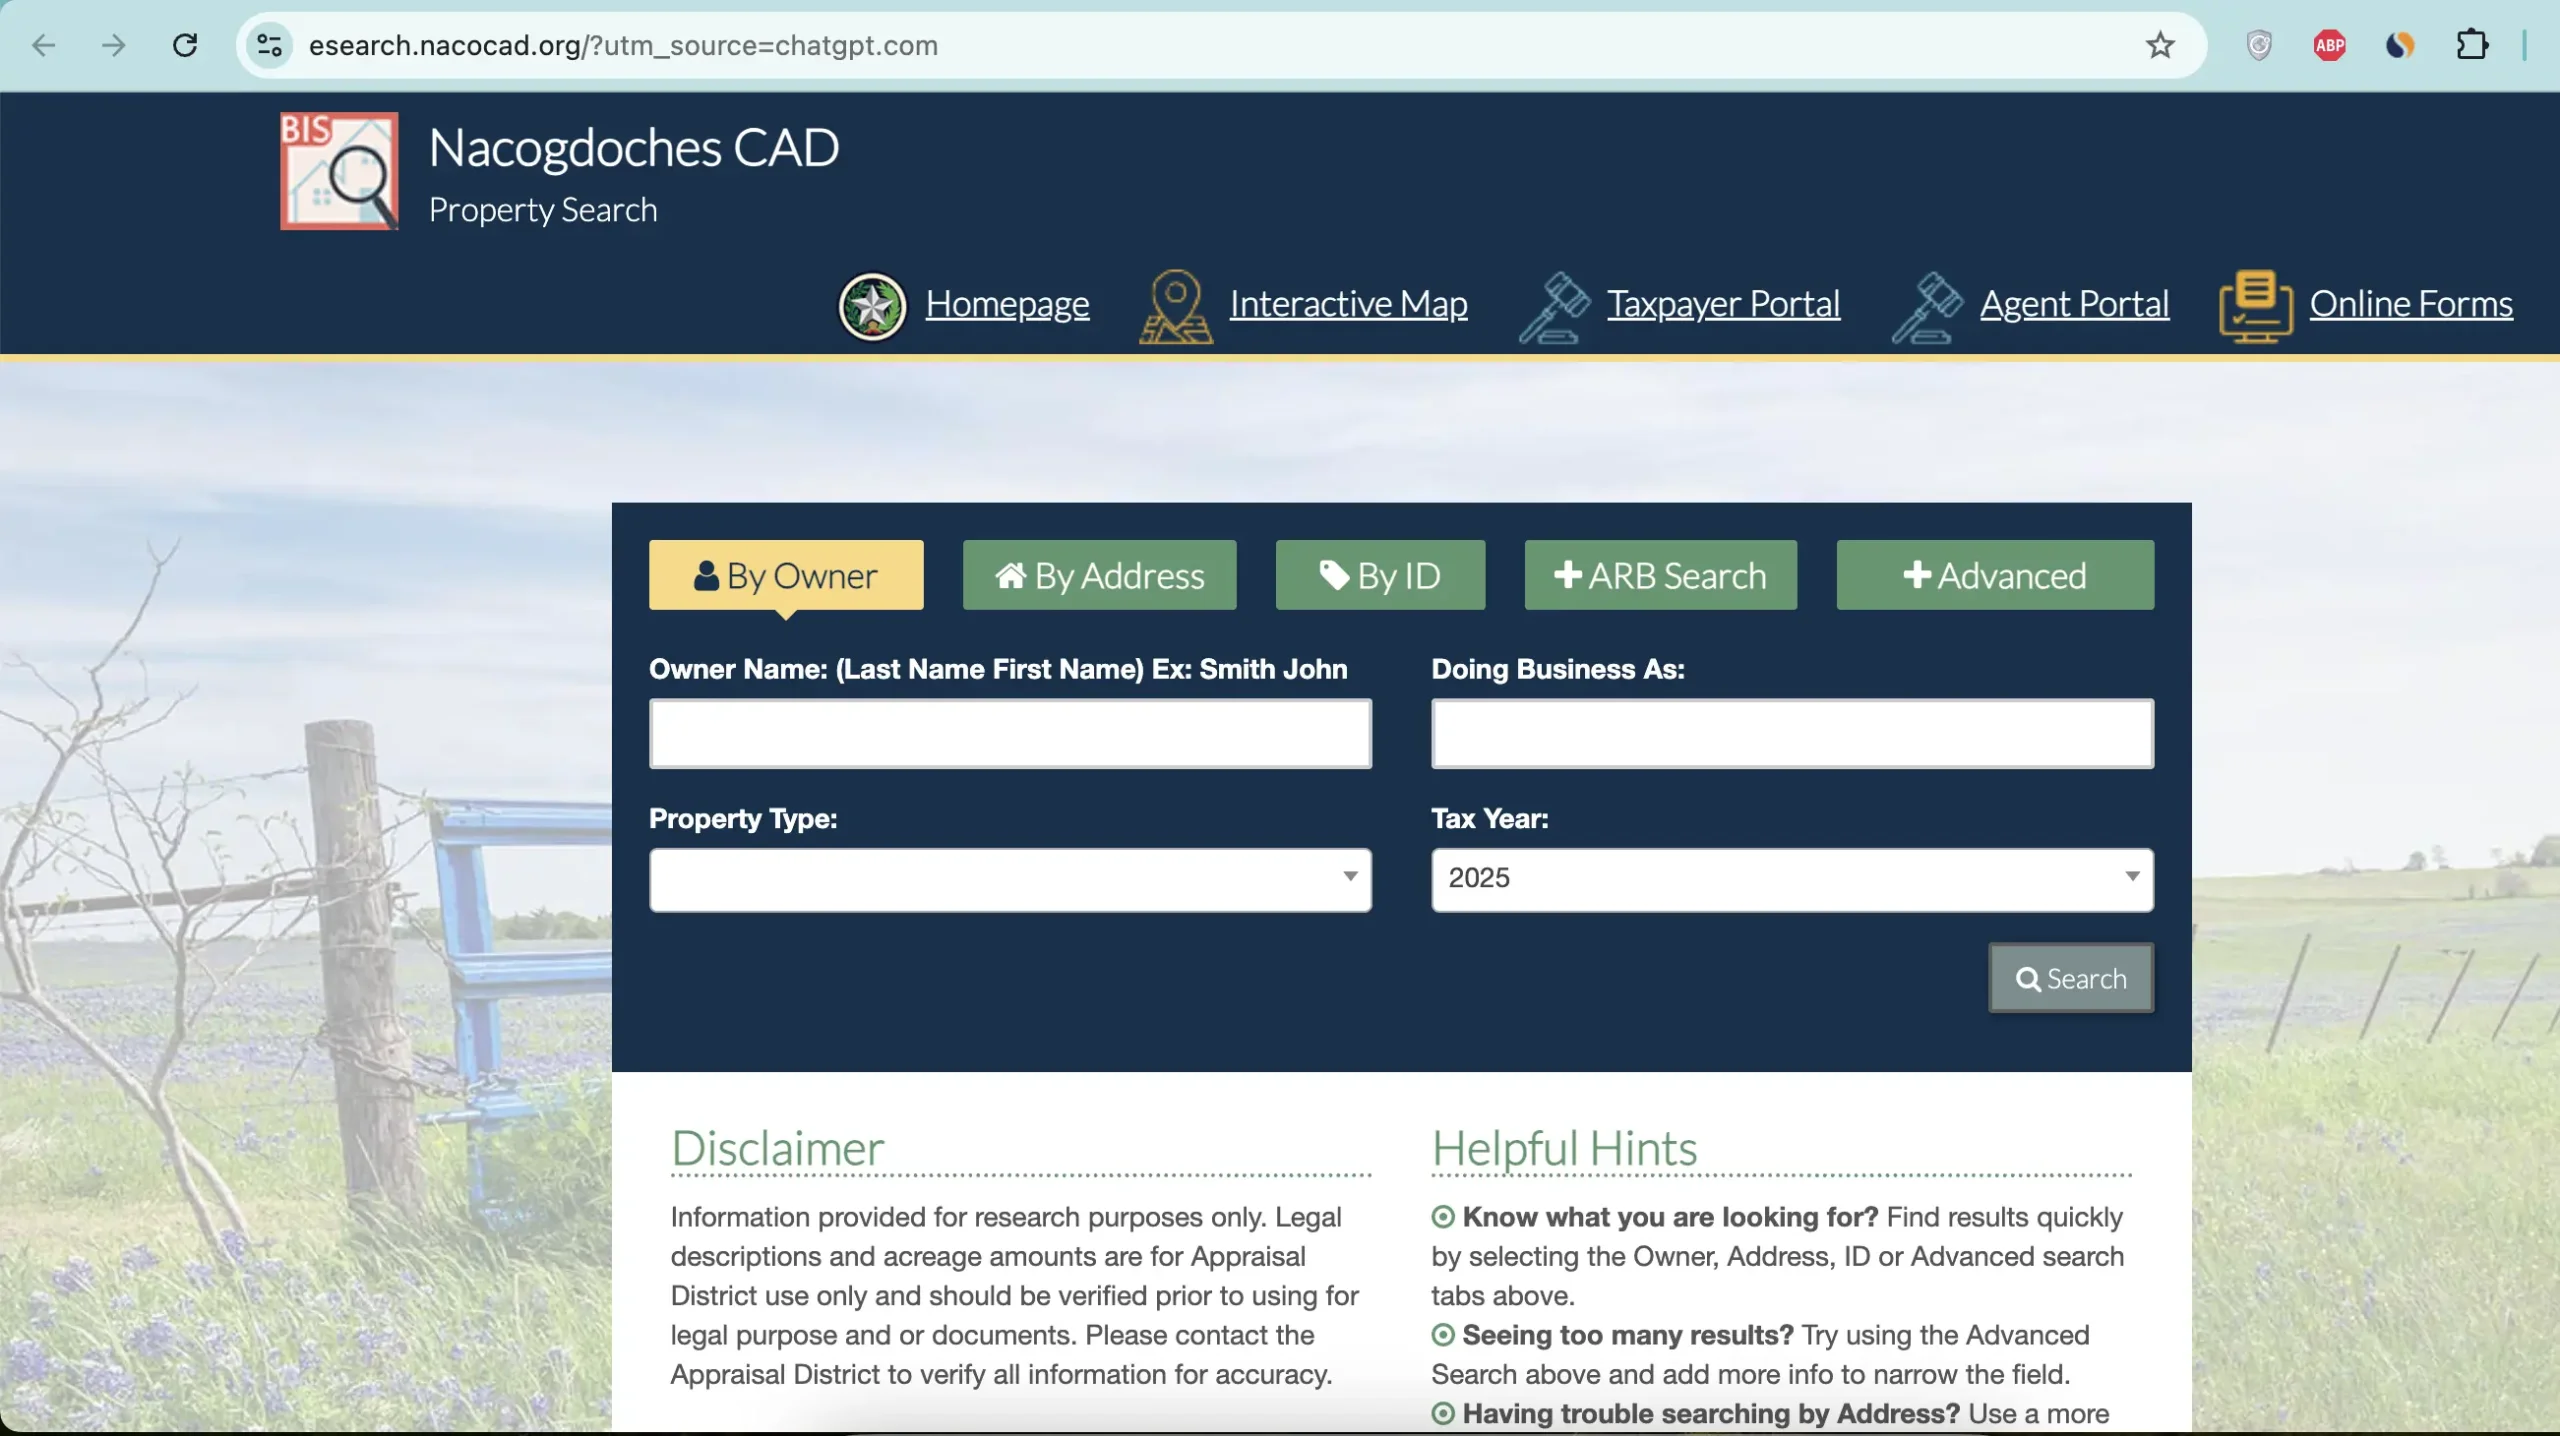Reload the page

[184, 45]
